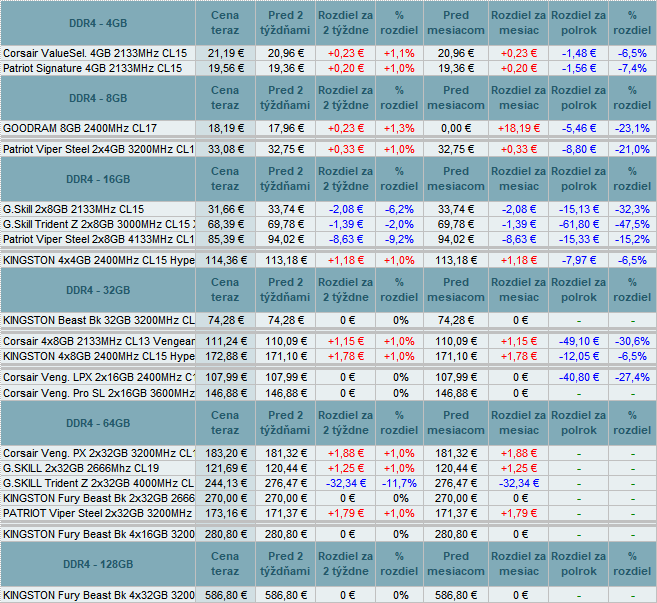This screenshot has height=603, width=657.
Task: Click the 183,20 € current price cell
Action: tap(225, 453)
